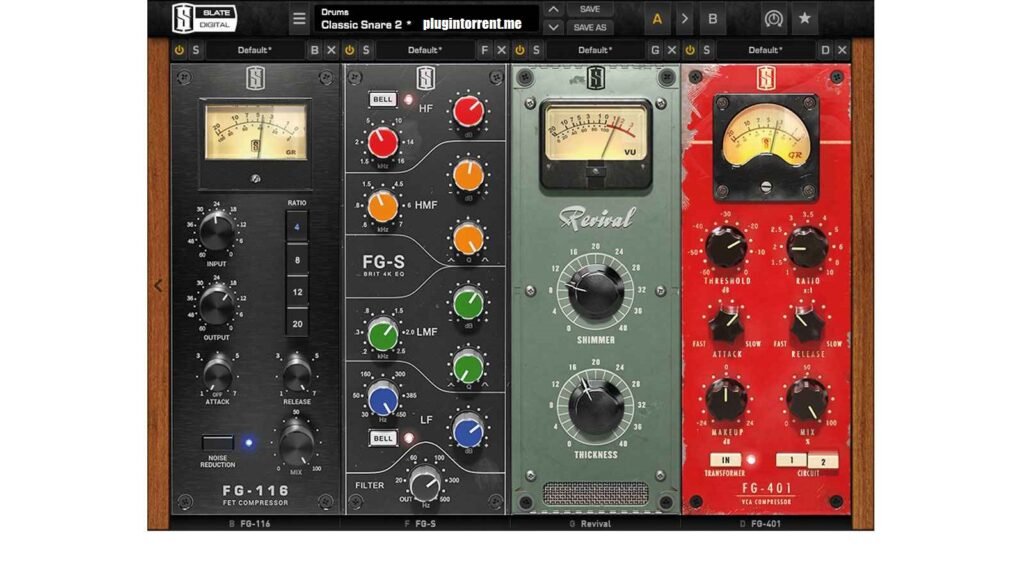This screenshot has width=1024, height=576.
Task: Toggle the FG-401 Transformer IN button
Action: click(x=725, y=460)
